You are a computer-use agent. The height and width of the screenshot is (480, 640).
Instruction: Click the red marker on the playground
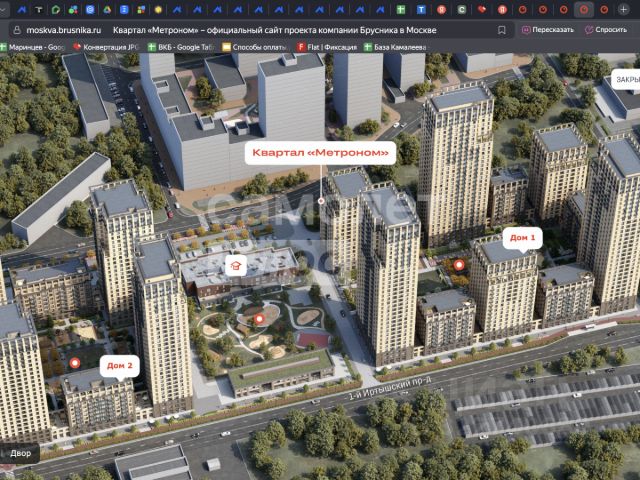pyautogui.click(x=259, y=319)
